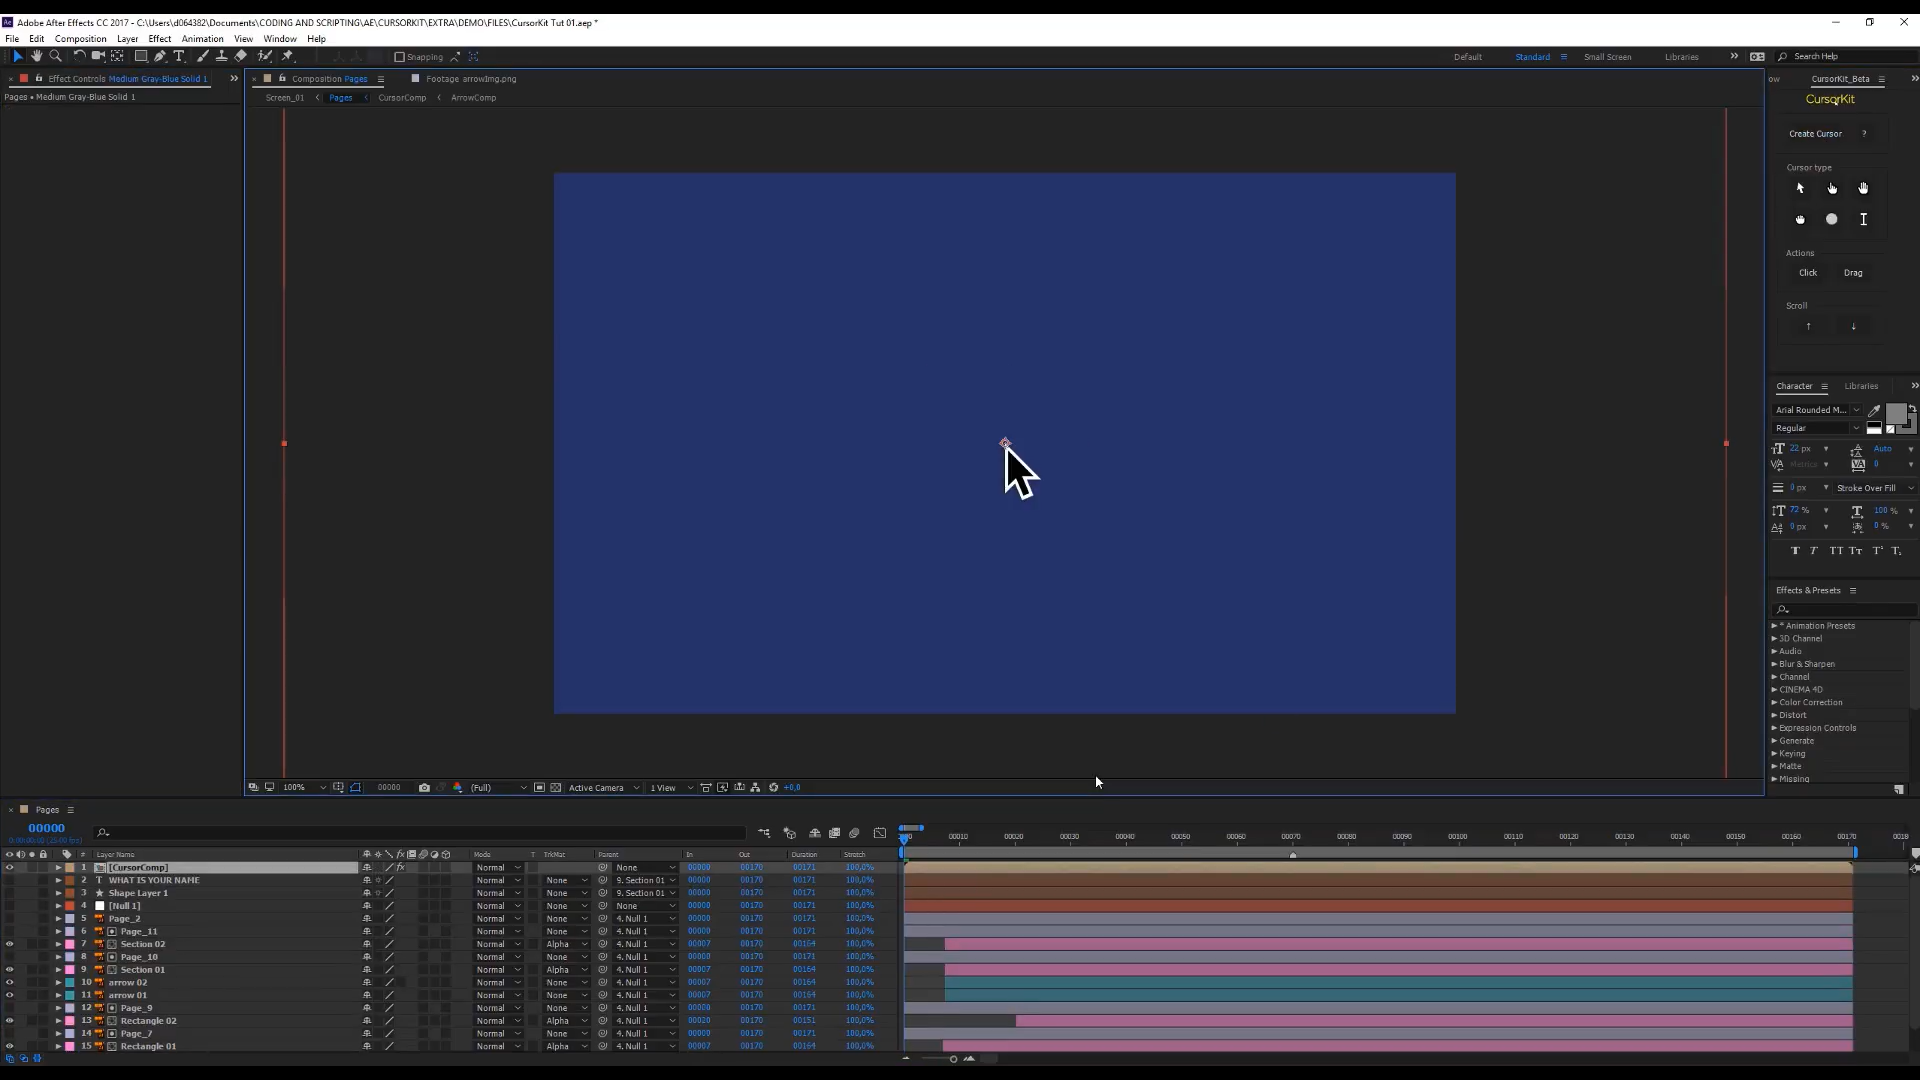Open the Stroke Over Fill dropdown
Image resolution: width=1920 pixels, height=1080 pixels.
(x=1875, y=488)
